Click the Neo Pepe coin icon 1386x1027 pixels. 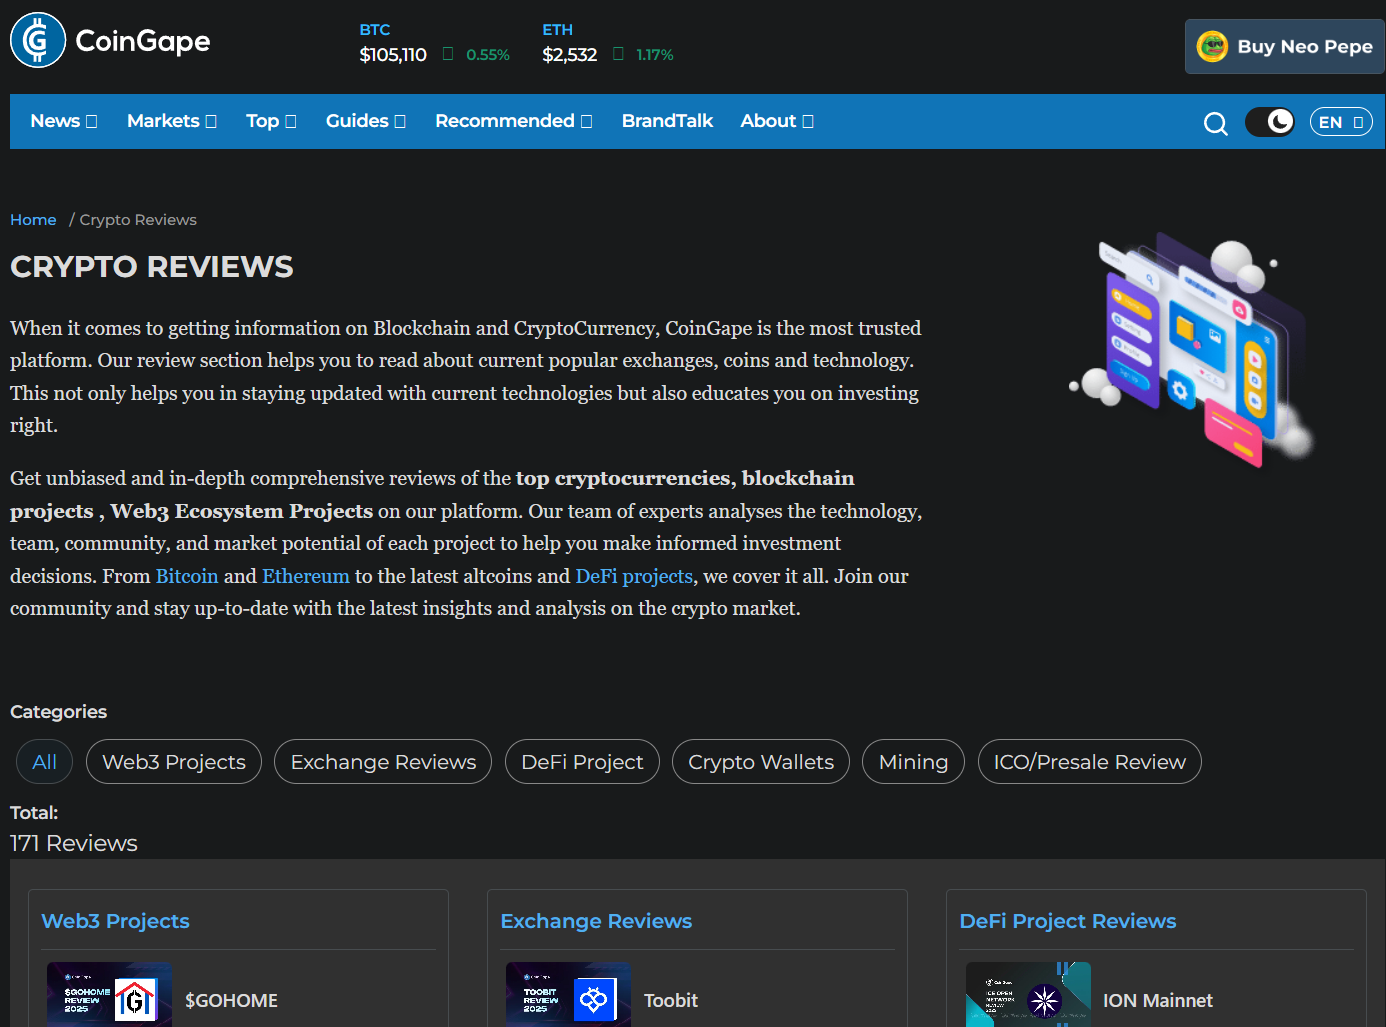[x=1212, y=47]
